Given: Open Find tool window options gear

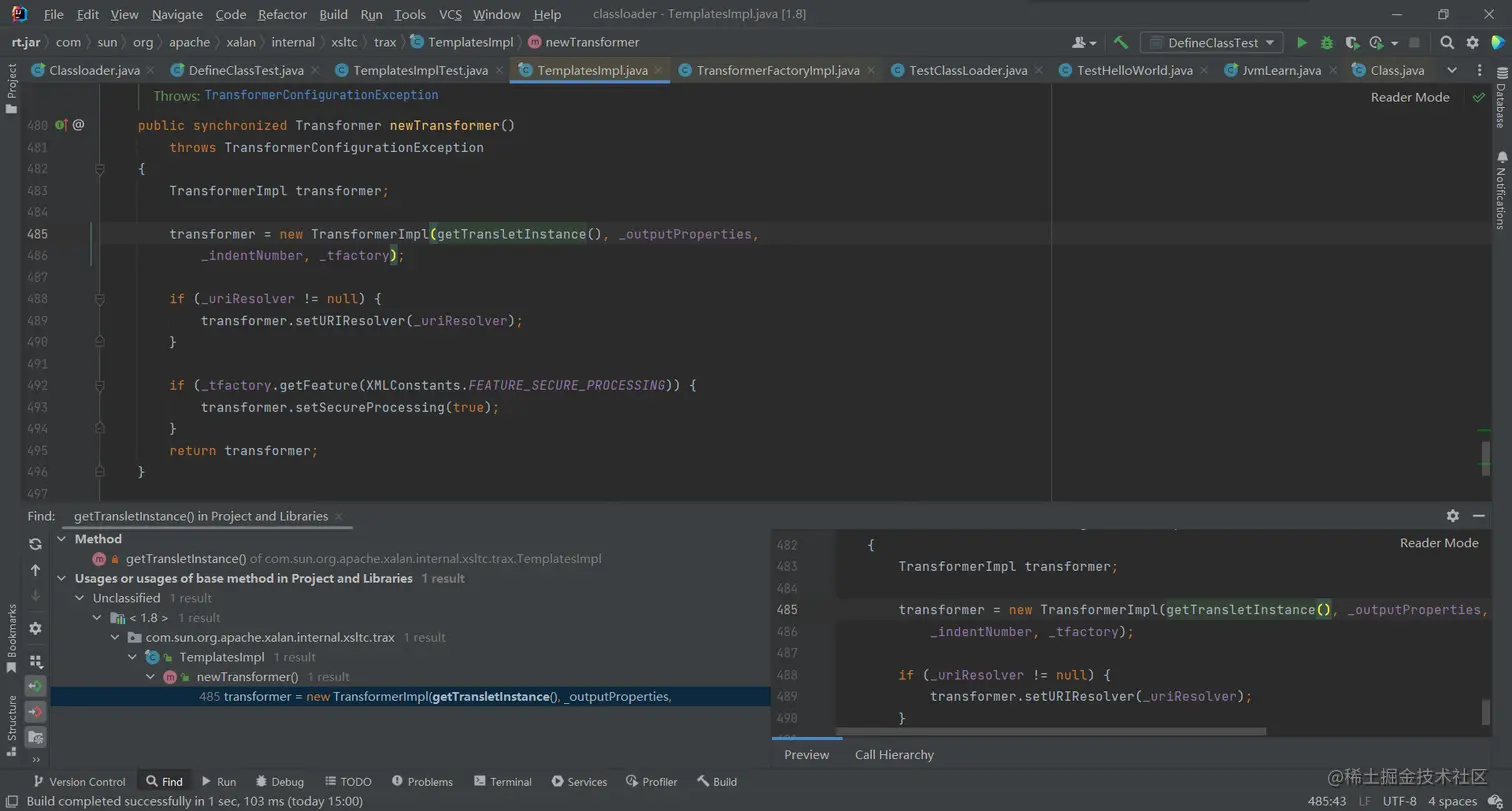Looking at the screenshot, I should click(1453, 516).
